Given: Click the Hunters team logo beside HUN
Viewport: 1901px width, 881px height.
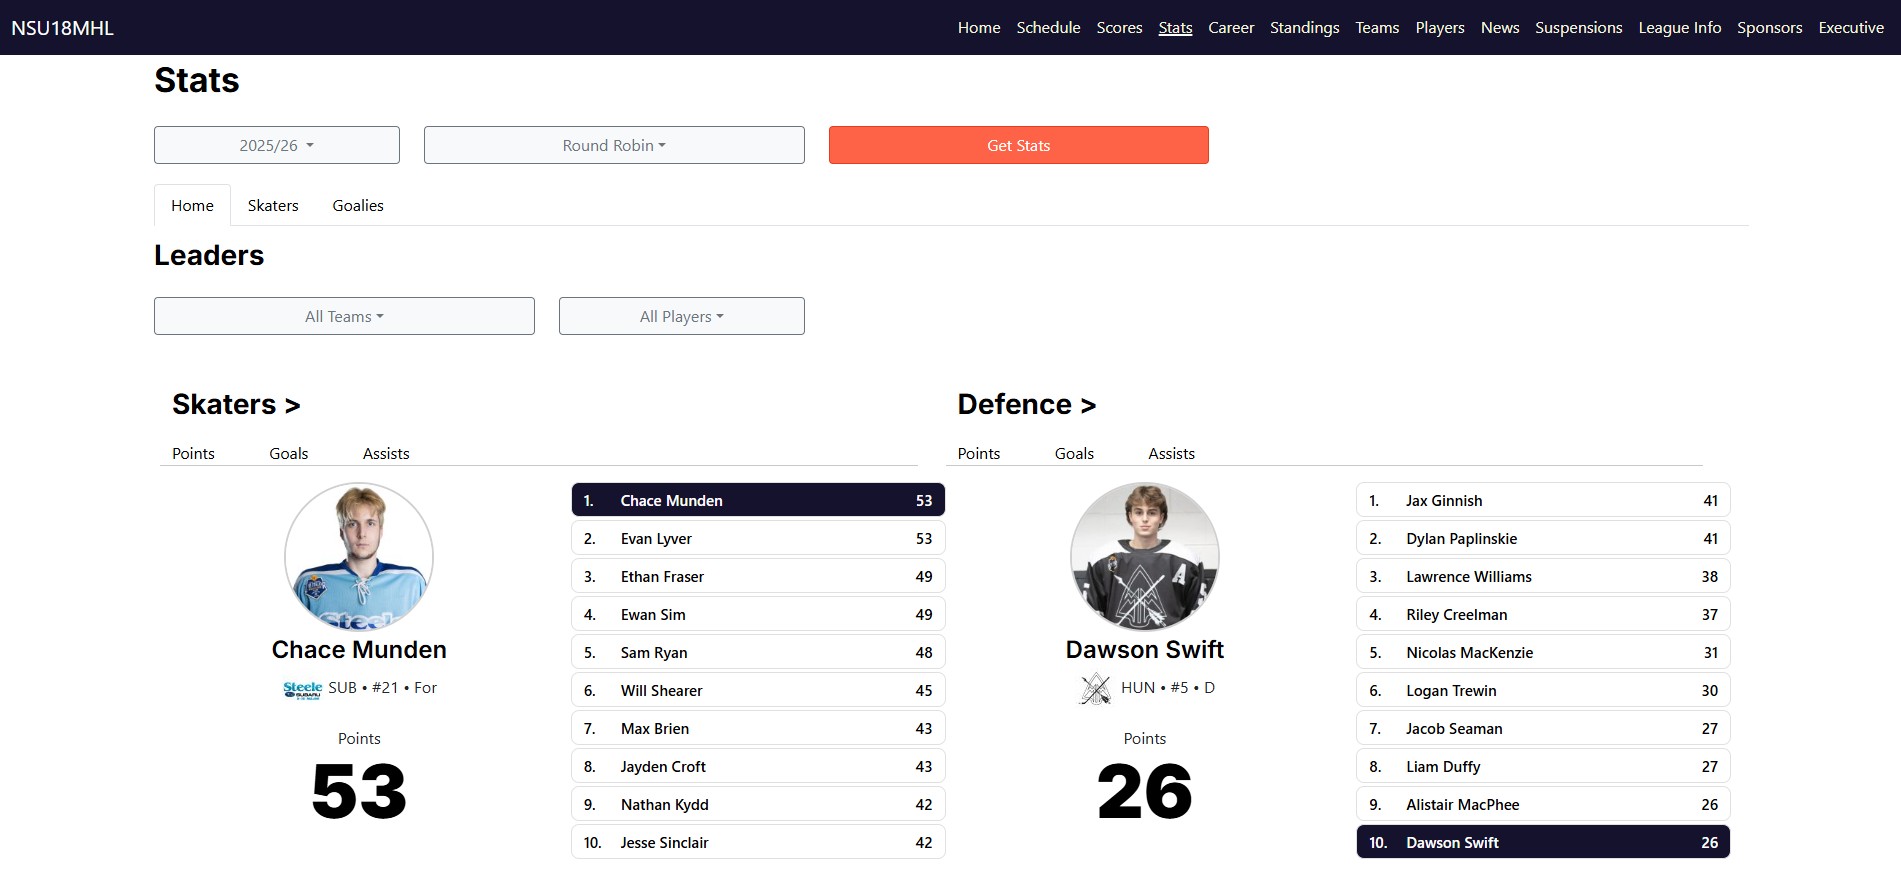Looking at the screenshot, I should pos(1096,688).
